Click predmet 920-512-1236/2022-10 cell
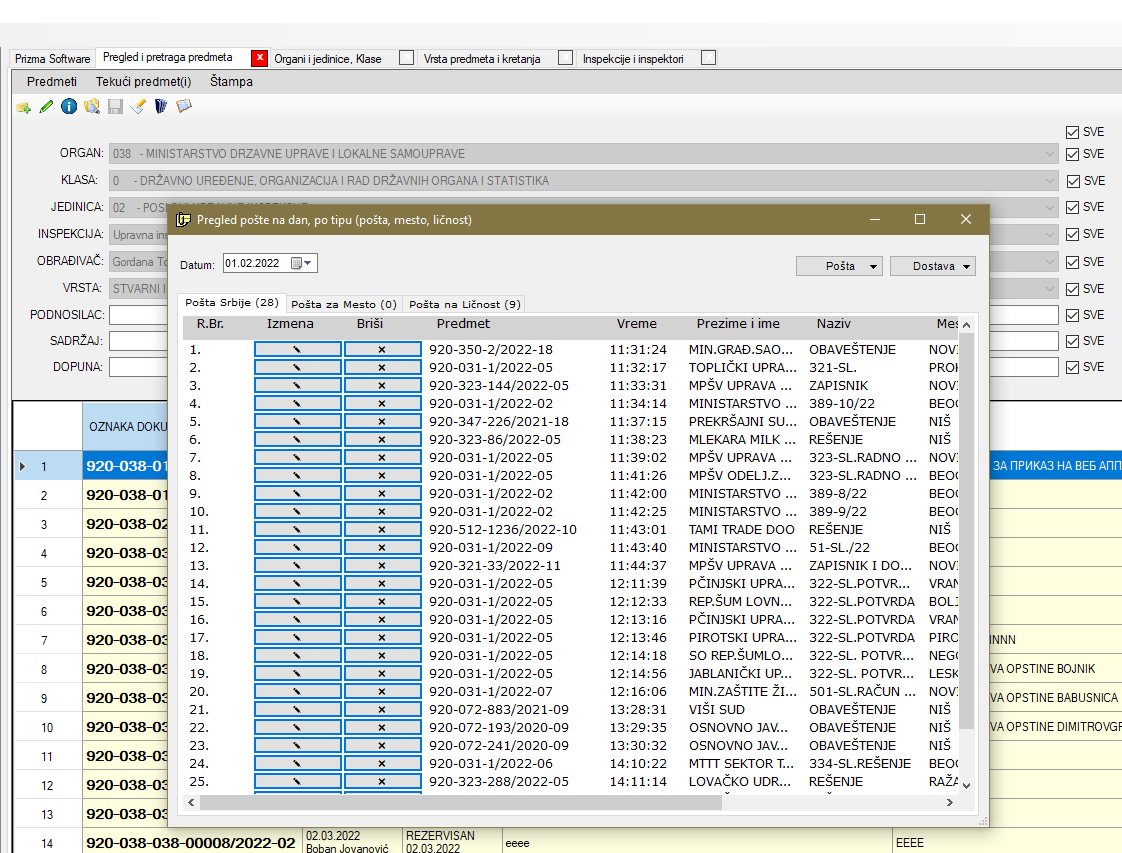This screenshot has width=1122, height=853. (502, 530)
